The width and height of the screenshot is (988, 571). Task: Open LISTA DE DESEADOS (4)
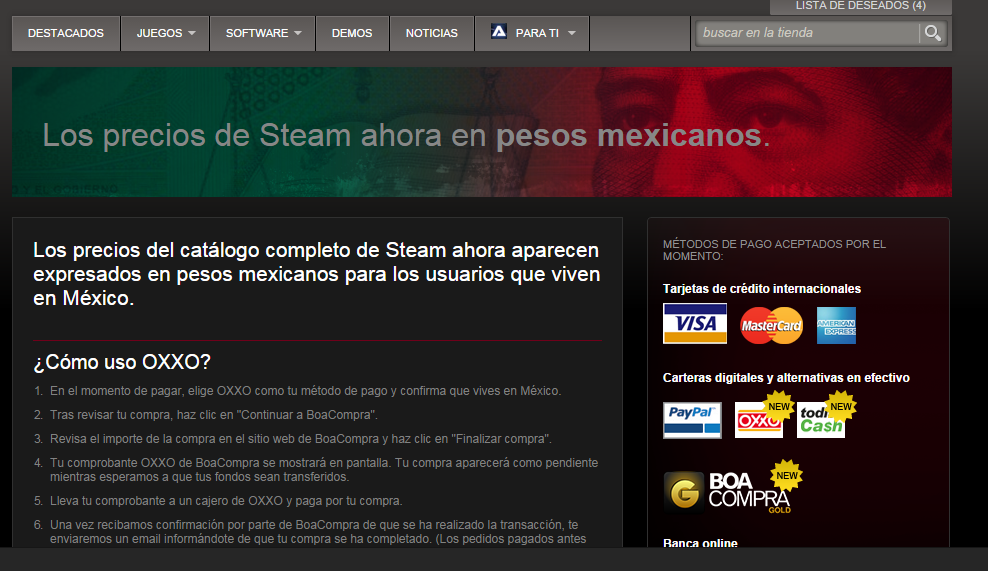(x=860, y=6)
